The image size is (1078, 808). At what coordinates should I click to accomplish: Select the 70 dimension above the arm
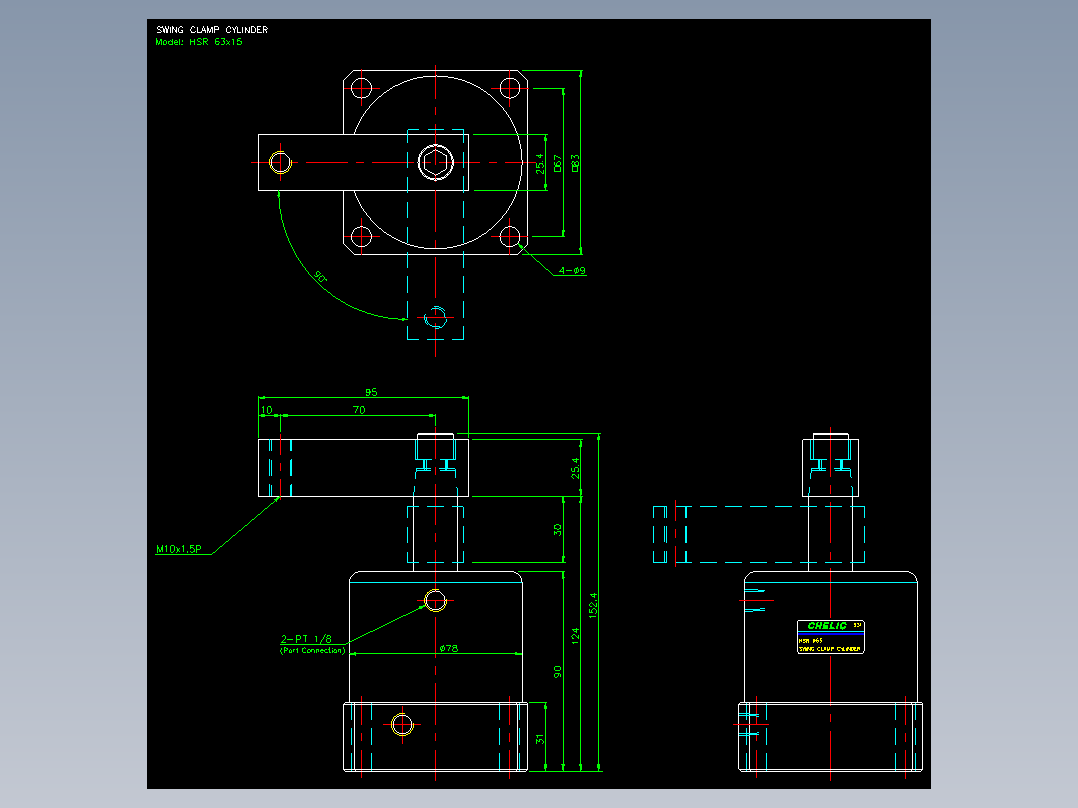click(x=359, y=410)
